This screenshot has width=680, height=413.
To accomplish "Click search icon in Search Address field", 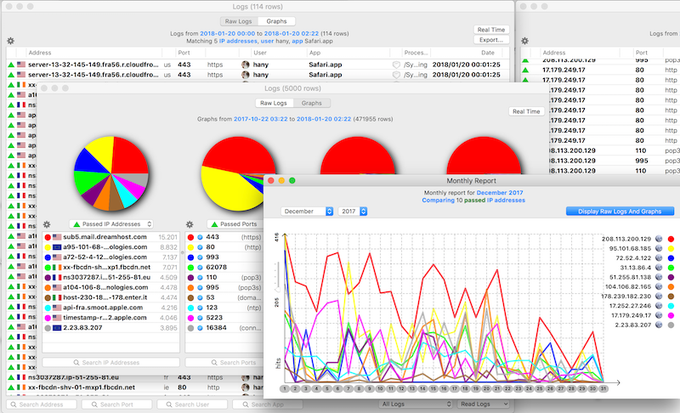I will (x=13, y=404).
